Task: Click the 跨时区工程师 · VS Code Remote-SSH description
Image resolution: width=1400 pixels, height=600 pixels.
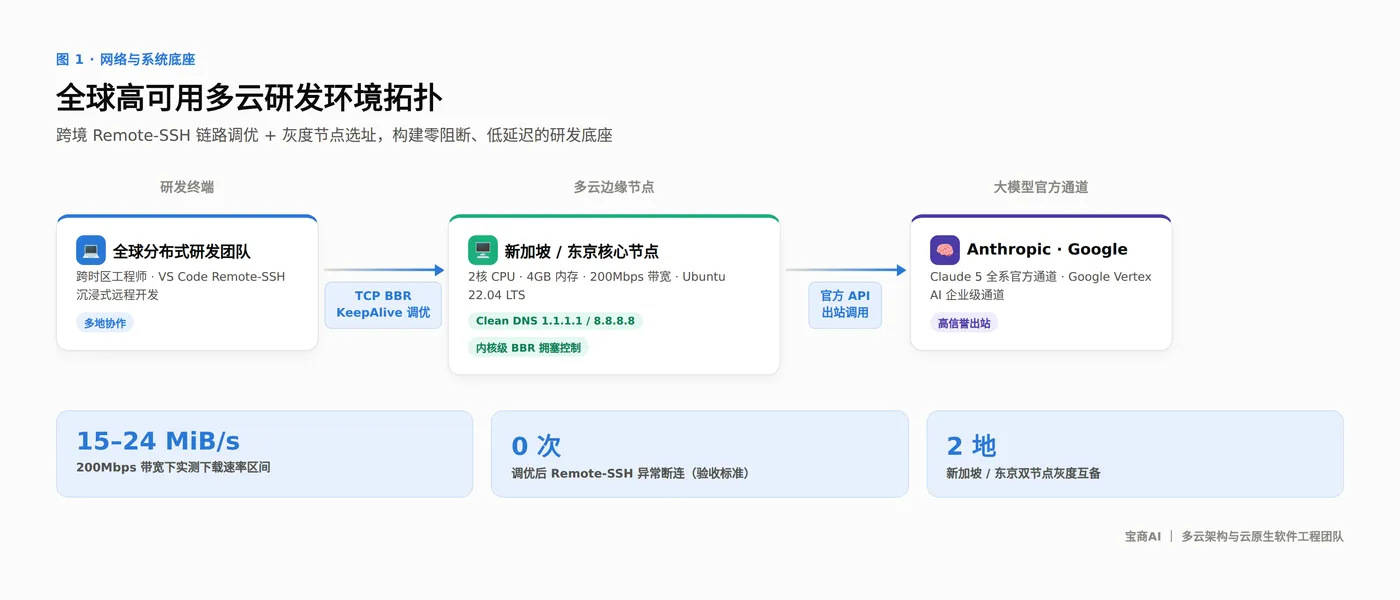Action: [180, 285]
